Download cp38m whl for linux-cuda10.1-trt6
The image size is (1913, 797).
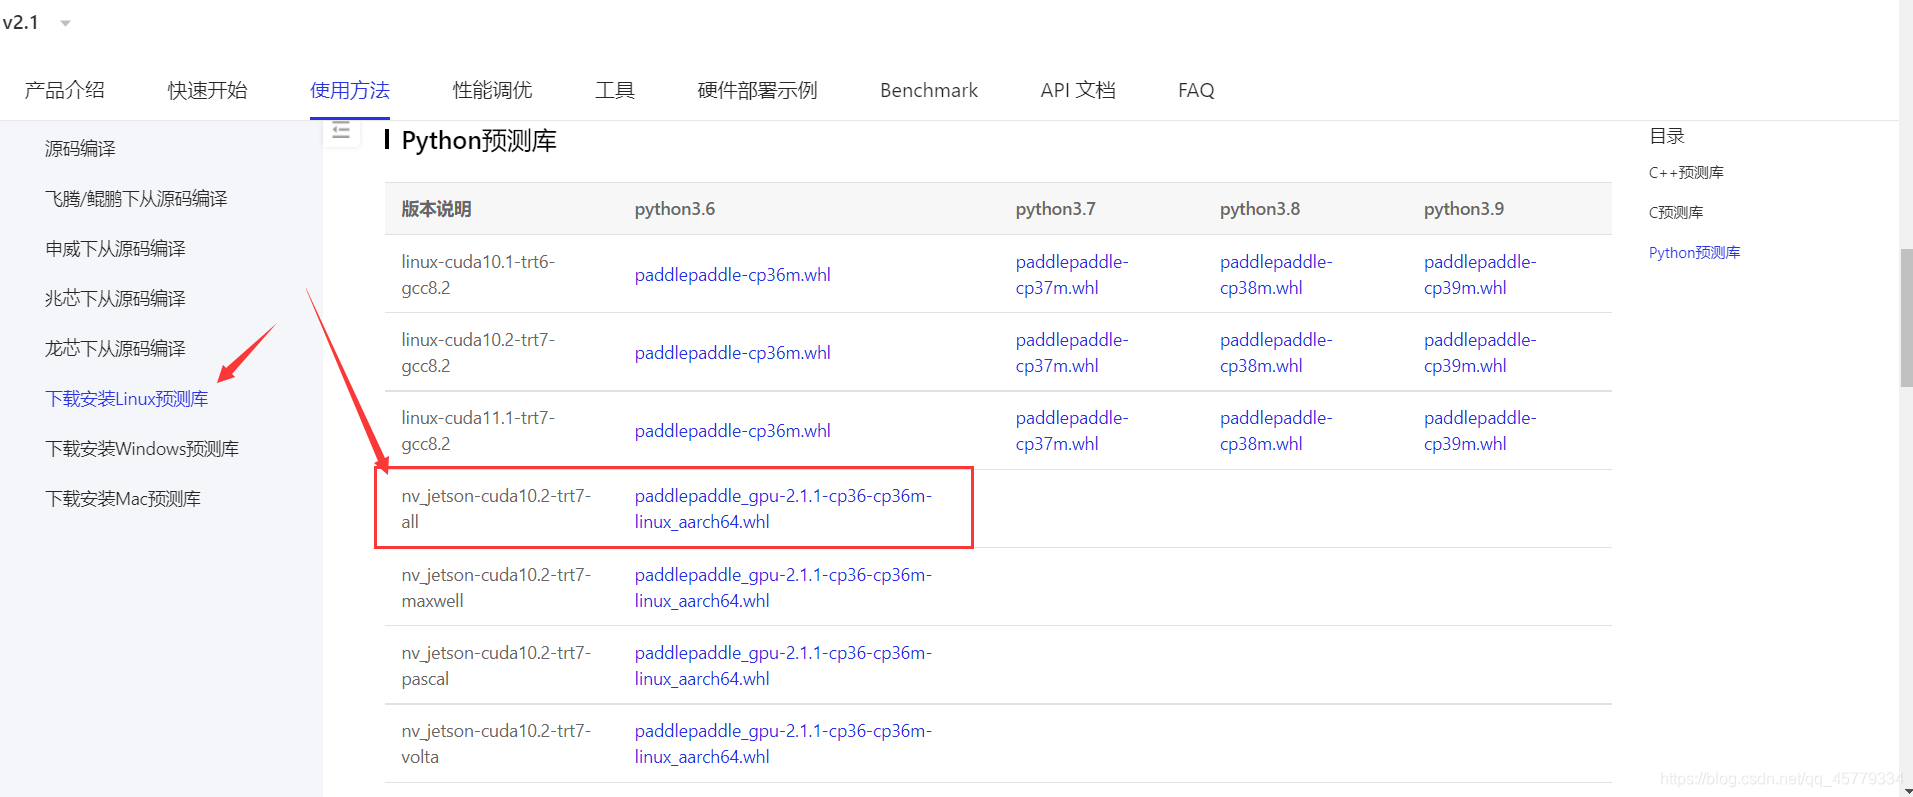(1276, 275)
